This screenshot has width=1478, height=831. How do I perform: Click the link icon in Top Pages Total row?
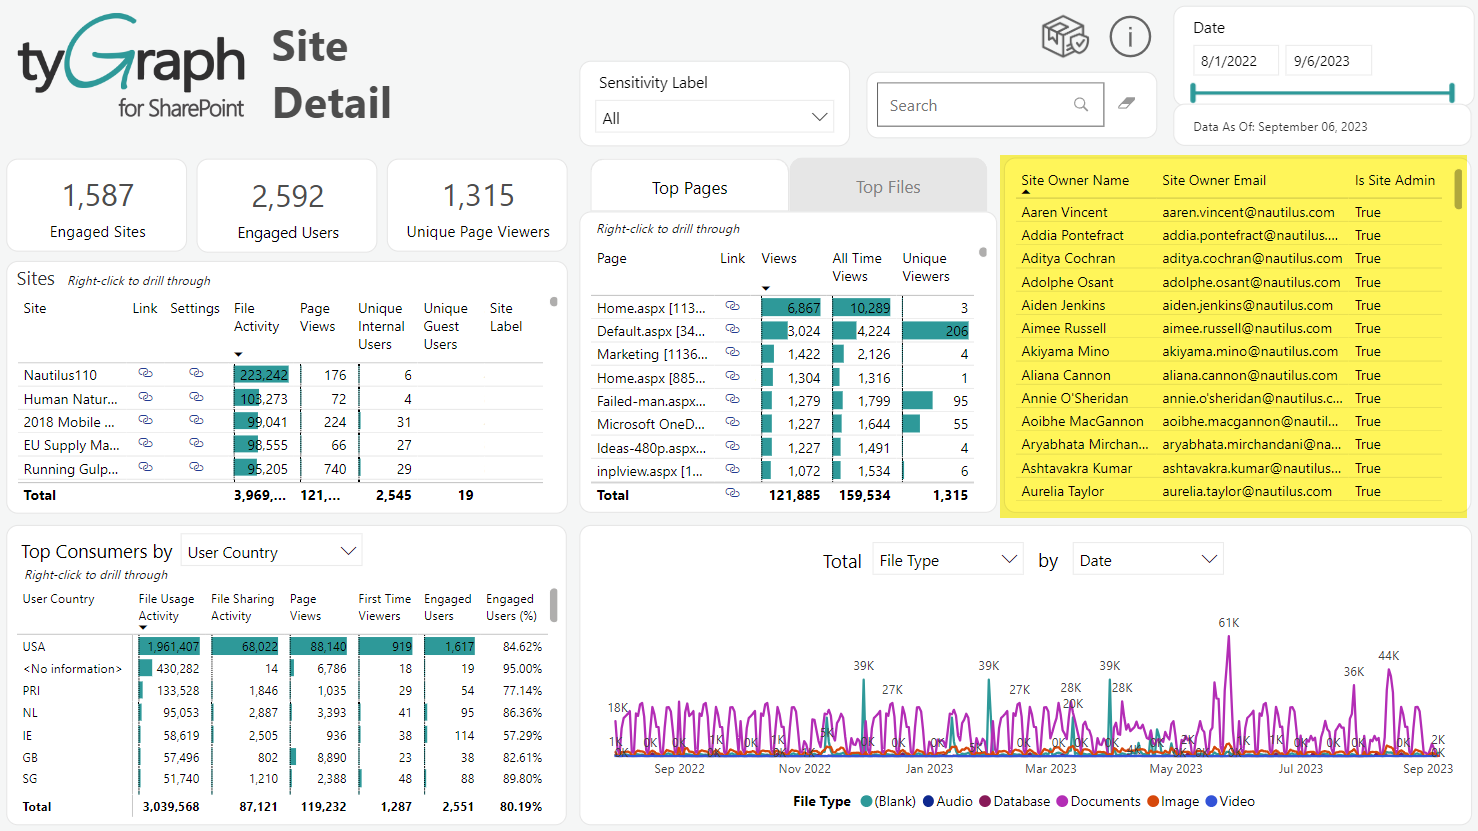pos(732,493)
